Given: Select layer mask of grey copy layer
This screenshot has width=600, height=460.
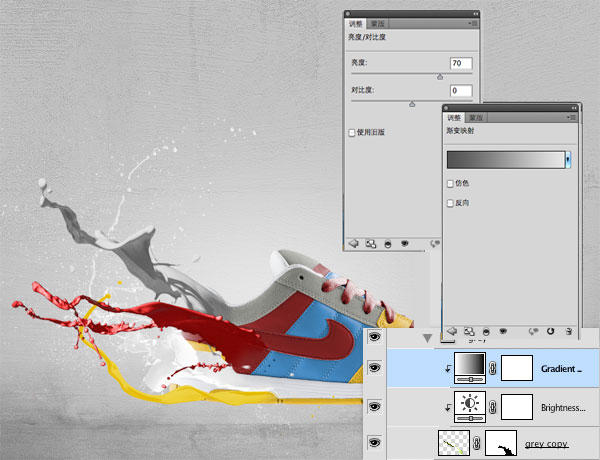Looking at the screenshot, I should point(501,443).
